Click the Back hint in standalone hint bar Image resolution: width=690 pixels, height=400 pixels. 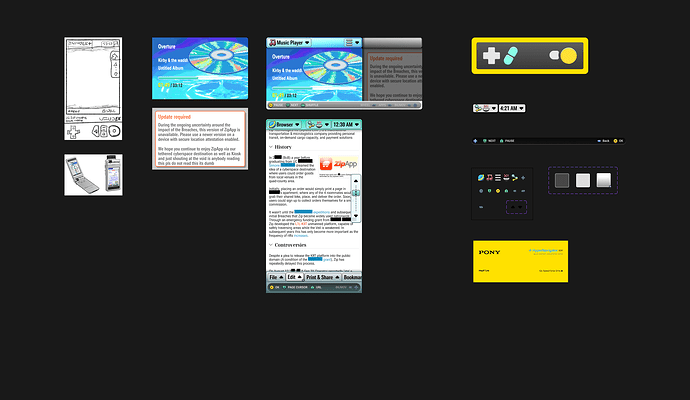[603, 141]
